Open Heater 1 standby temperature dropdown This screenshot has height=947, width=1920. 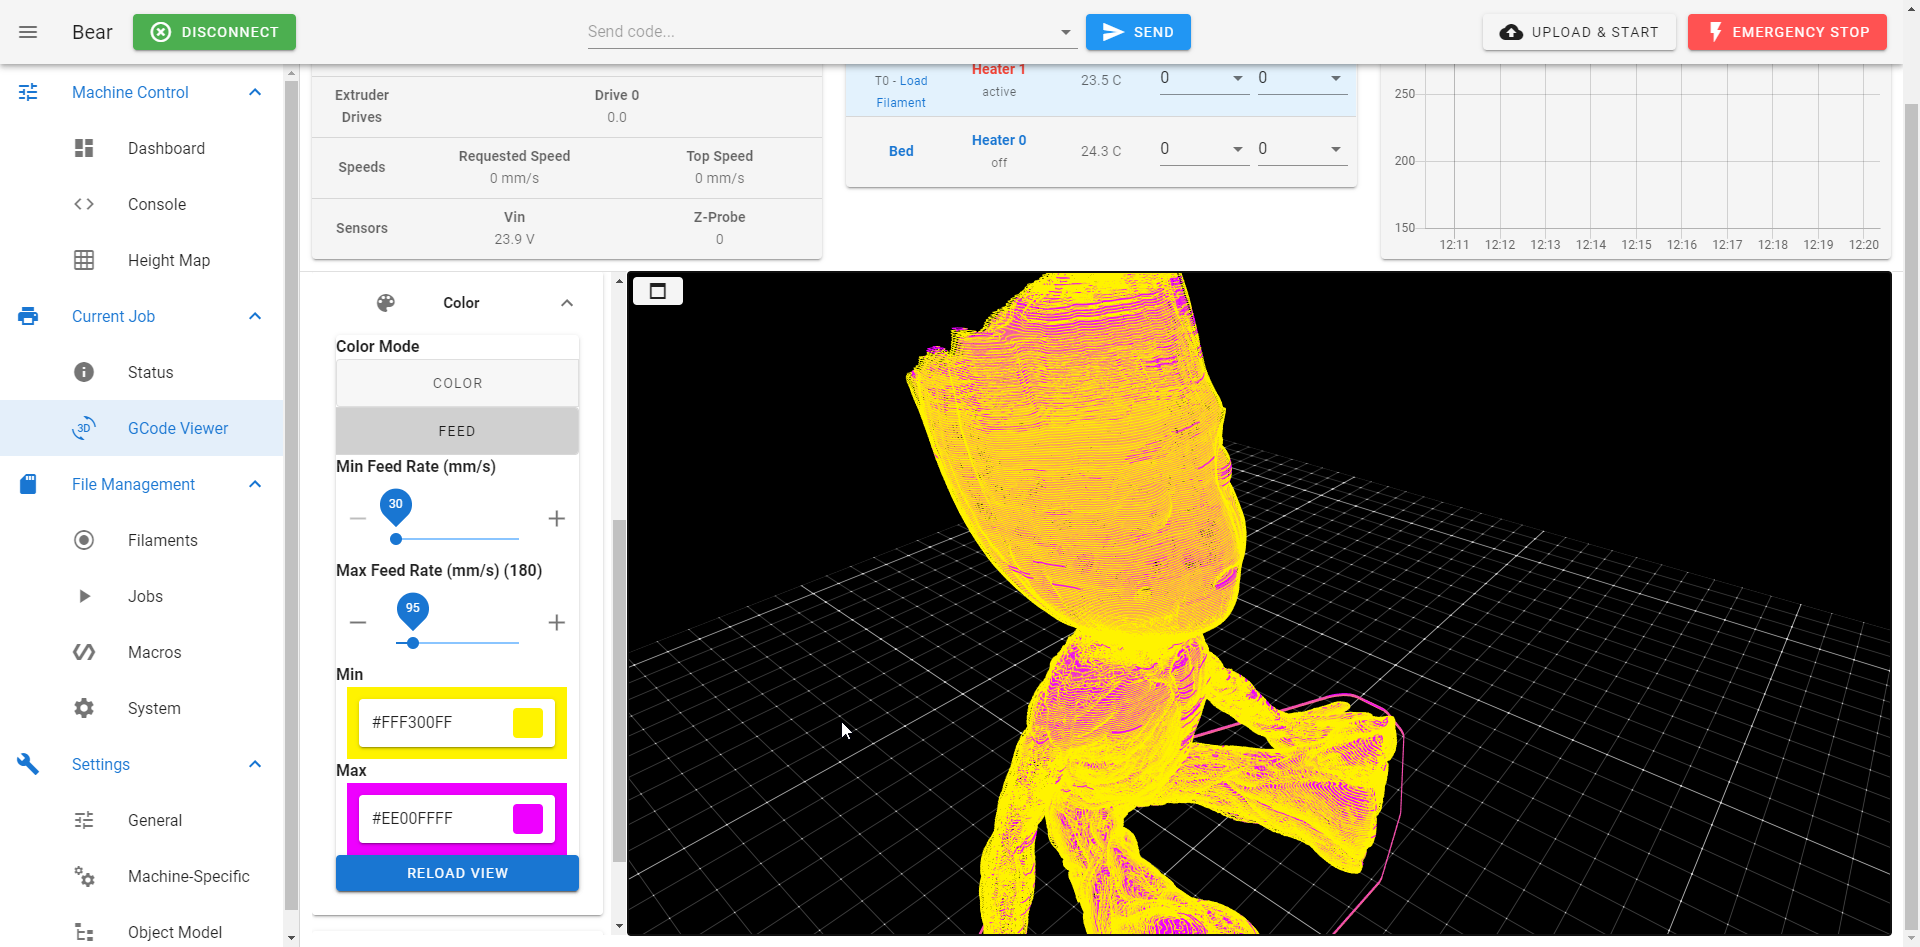click(1336, 78)
